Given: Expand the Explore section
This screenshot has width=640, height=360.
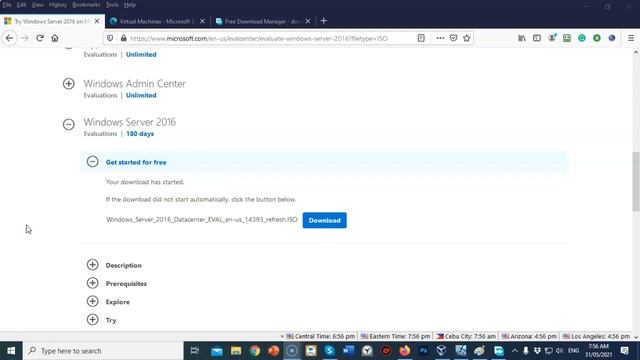Looking at the screenshot, I should point(93,301).
